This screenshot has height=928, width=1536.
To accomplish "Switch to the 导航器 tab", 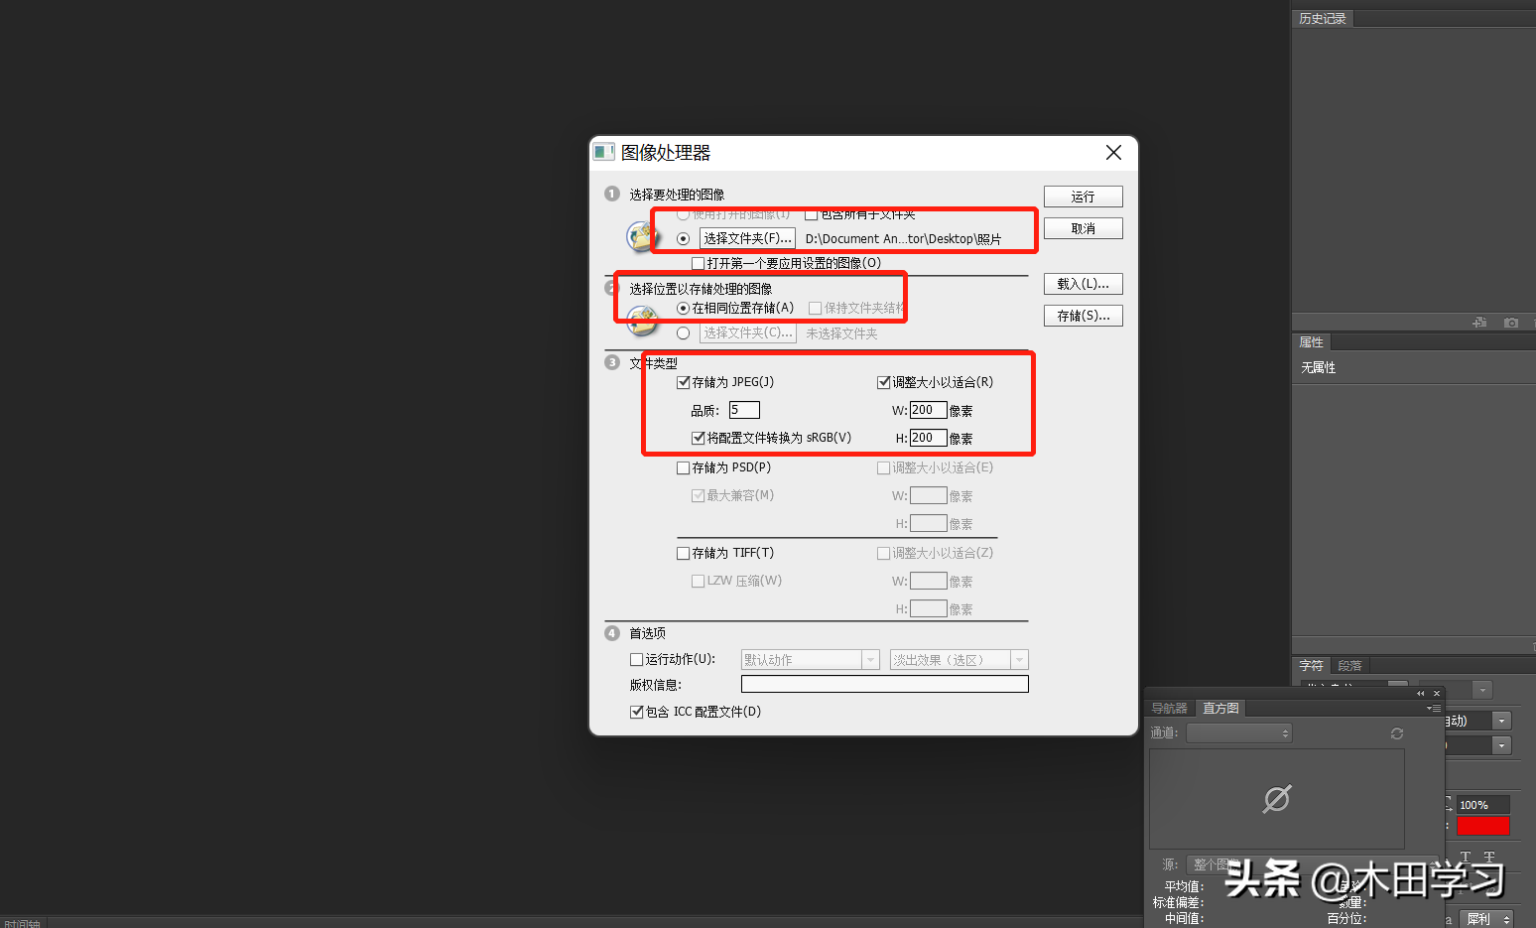I will (1169, 708).
